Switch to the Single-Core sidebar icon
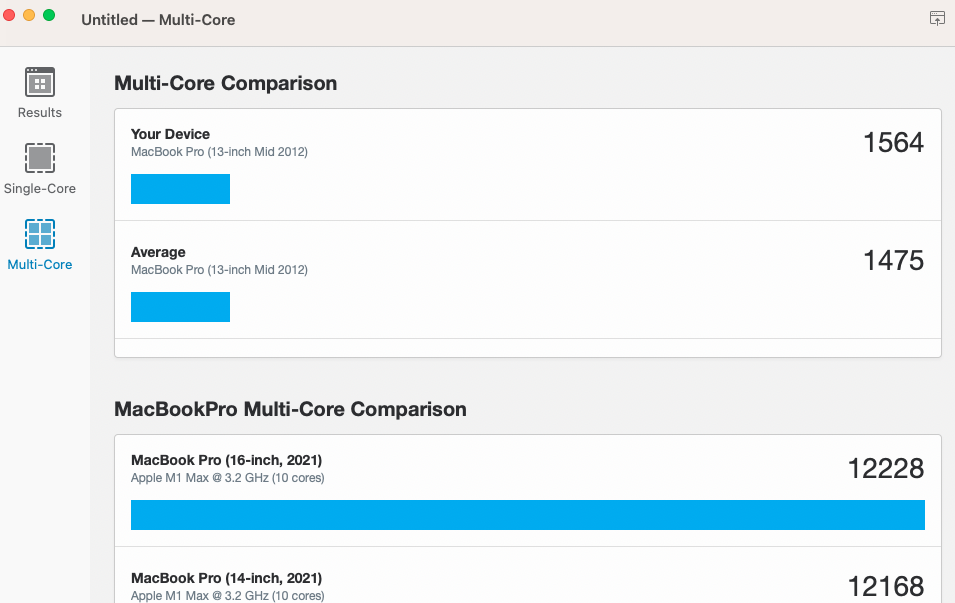This screenshot has width=955, height=603. click(x=40, y=159)
